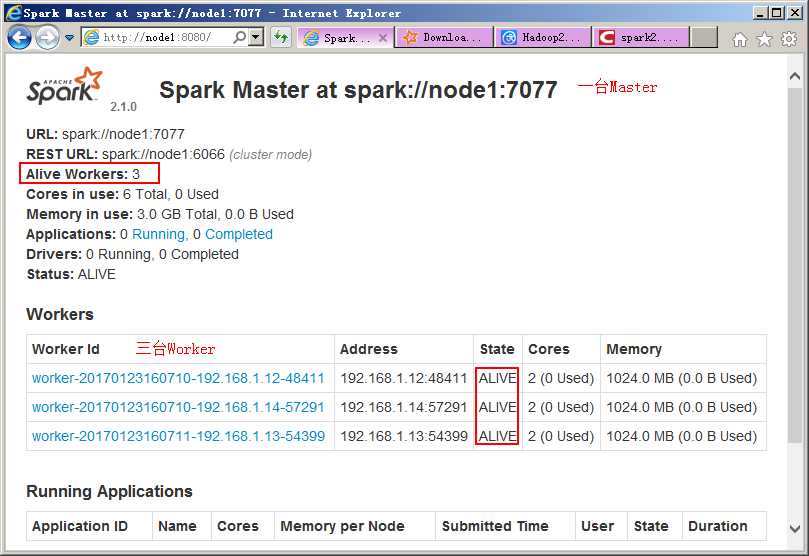Click the Internet Explorer title bar icon
The height and width of the screenshot is (556, 809).
click(13, 12)
